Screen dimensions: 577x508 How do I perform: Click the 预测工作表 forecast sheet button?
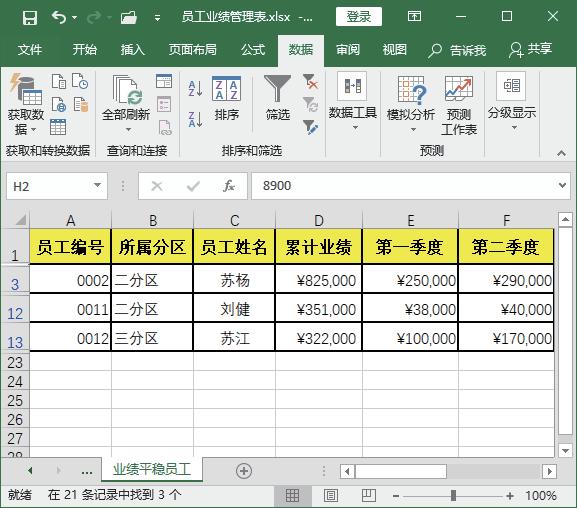point(459,106)
